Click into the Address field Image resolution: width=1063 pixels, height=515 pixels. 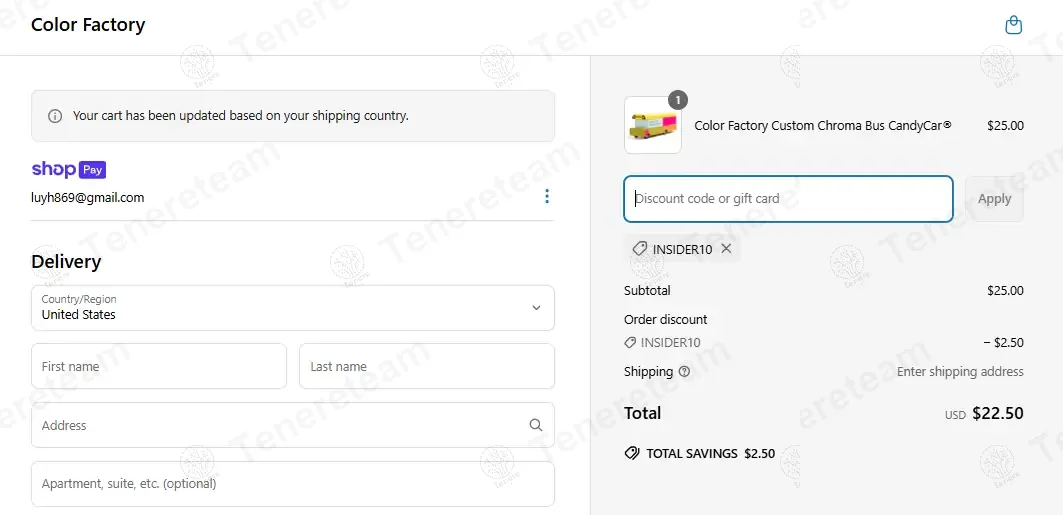(280, 425)
